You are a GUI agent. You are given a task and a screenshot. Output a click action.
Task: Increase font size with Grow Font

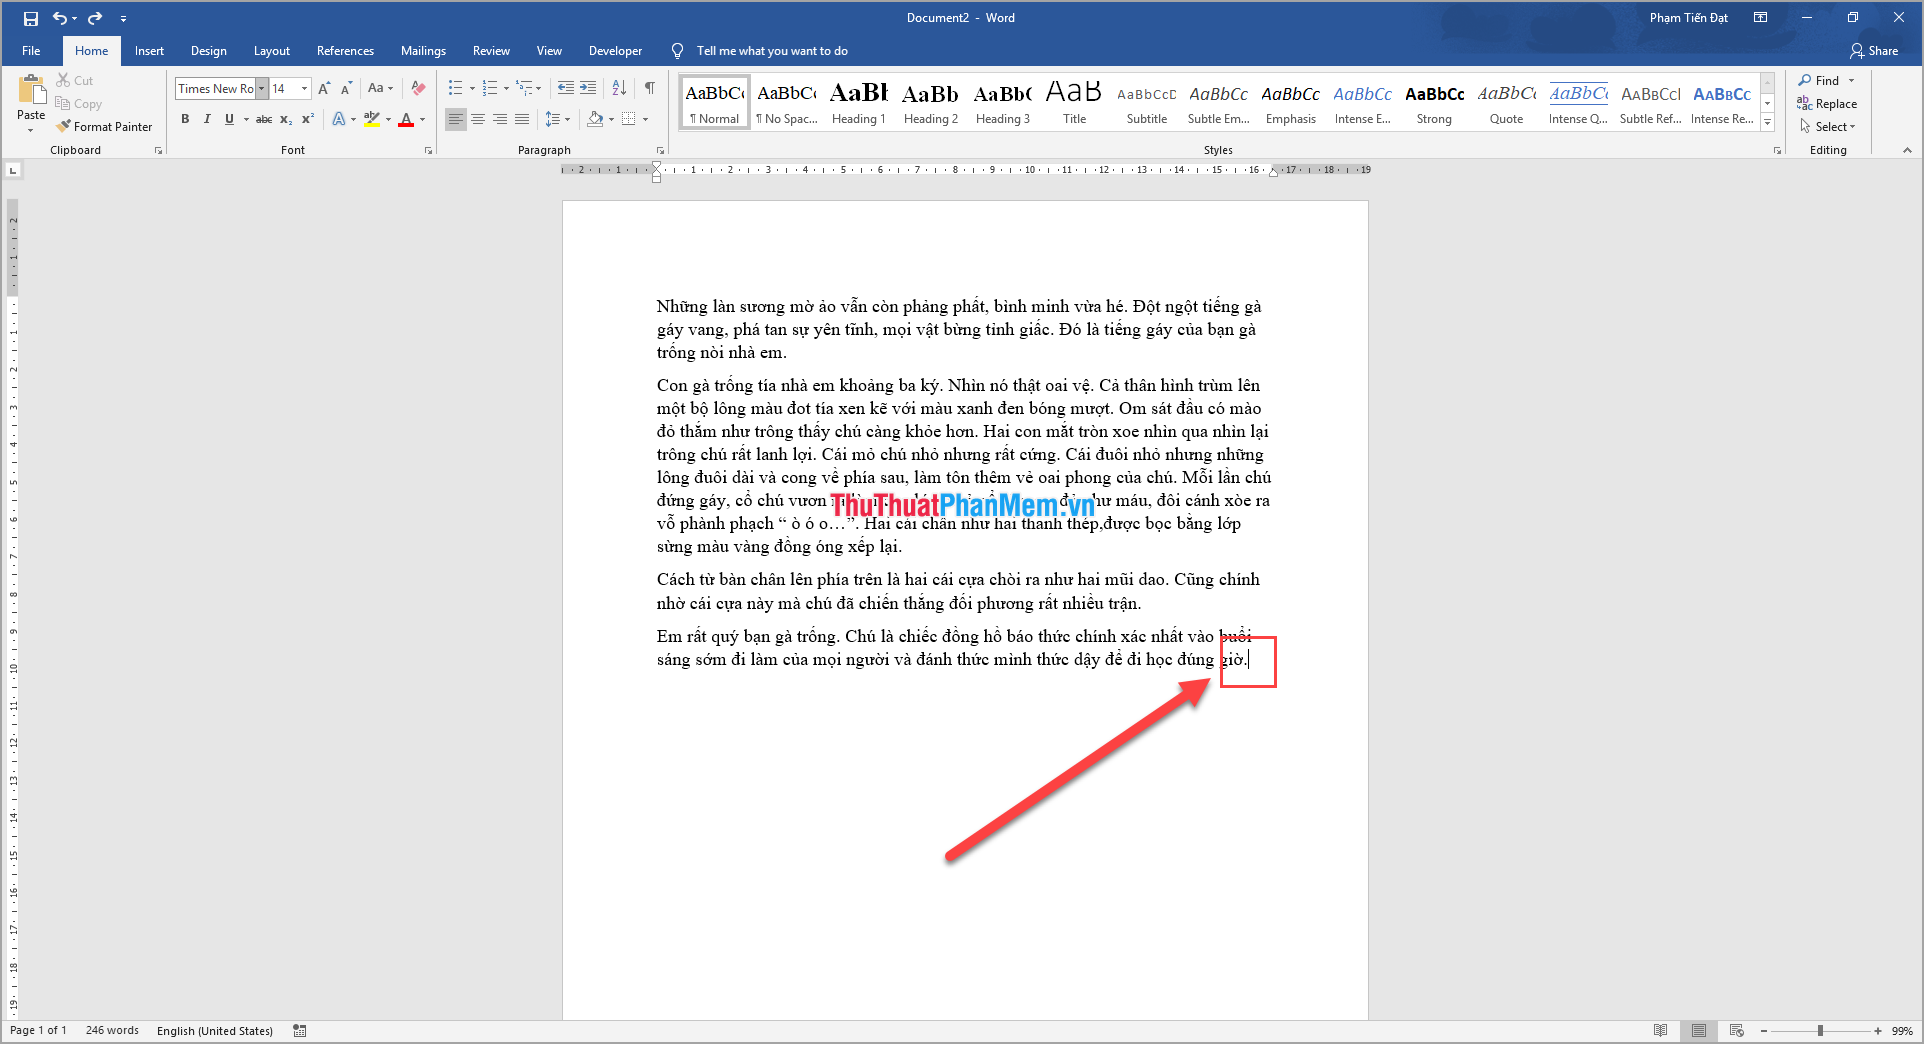(x=324, y=88)
